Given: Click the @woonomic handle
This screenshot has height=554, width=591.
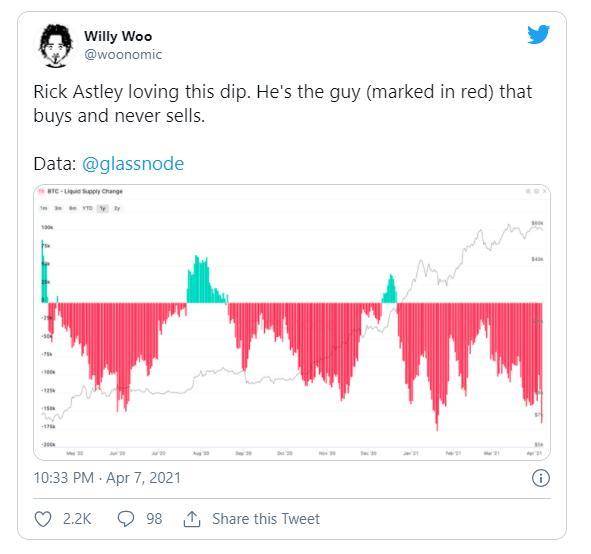Looking at the screenshot, I should 123,55.
